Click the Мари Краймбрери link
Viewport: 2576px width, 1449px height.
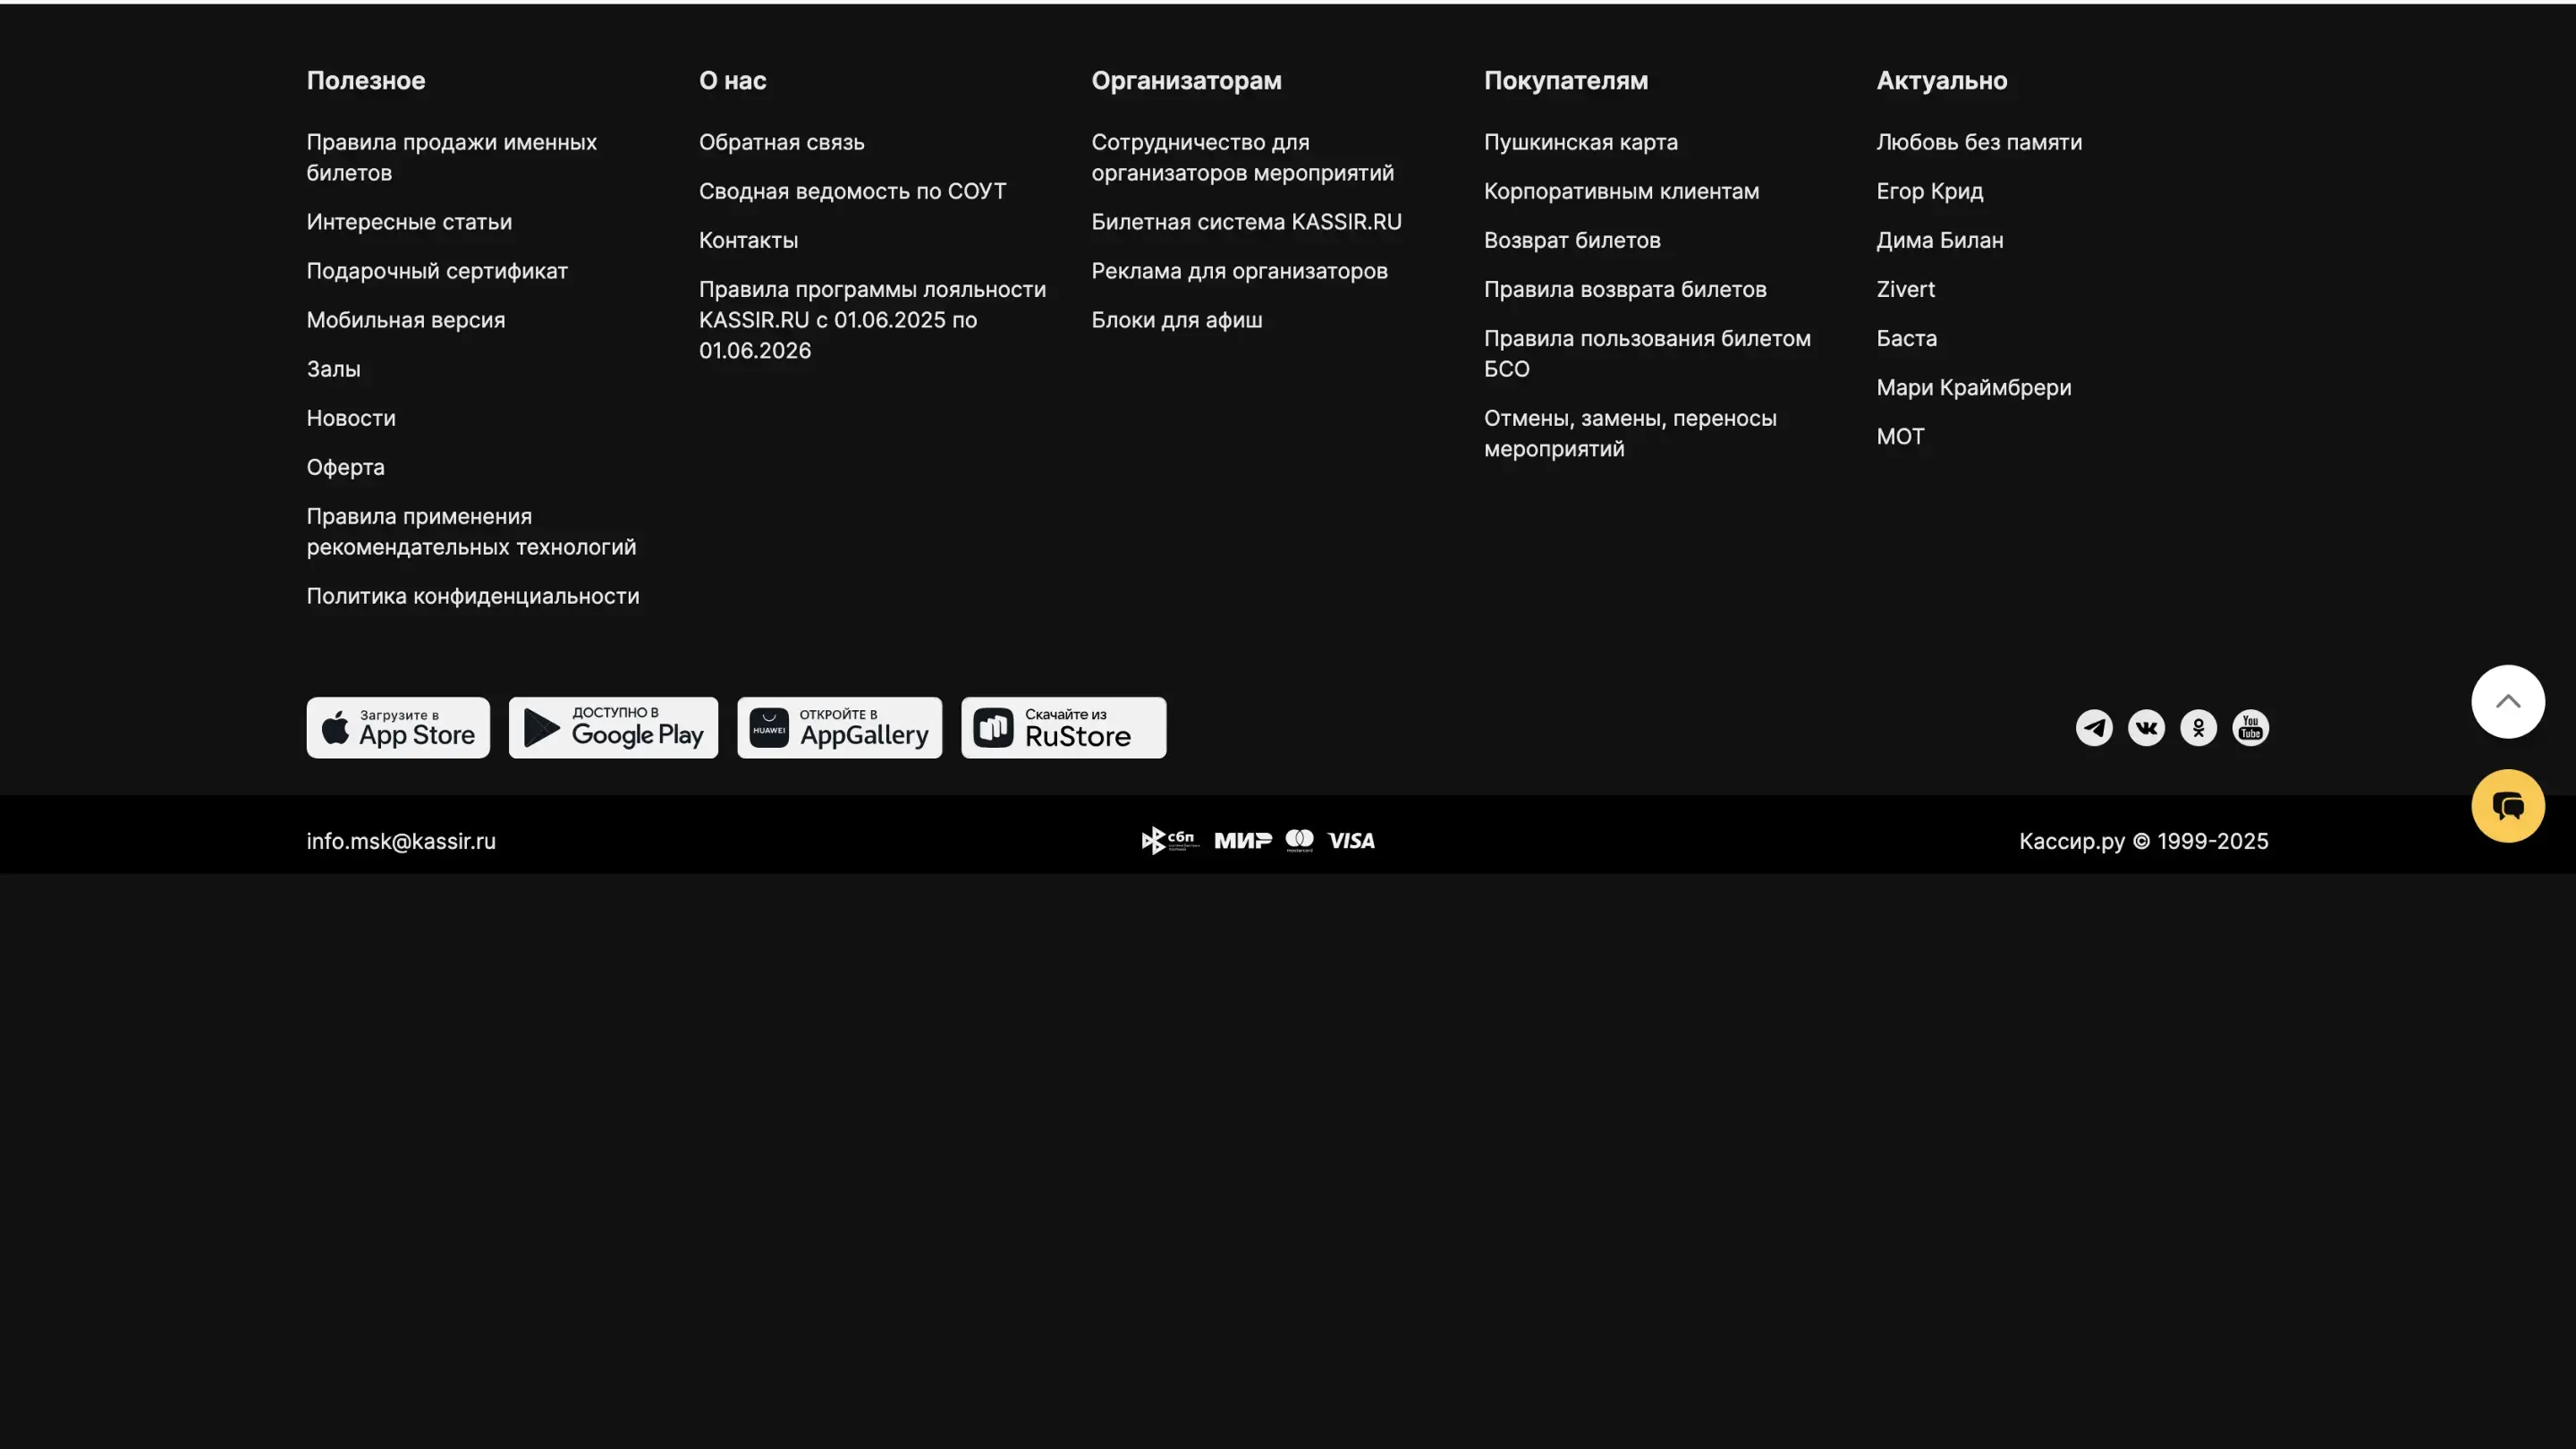click(x=1973, y=387)
